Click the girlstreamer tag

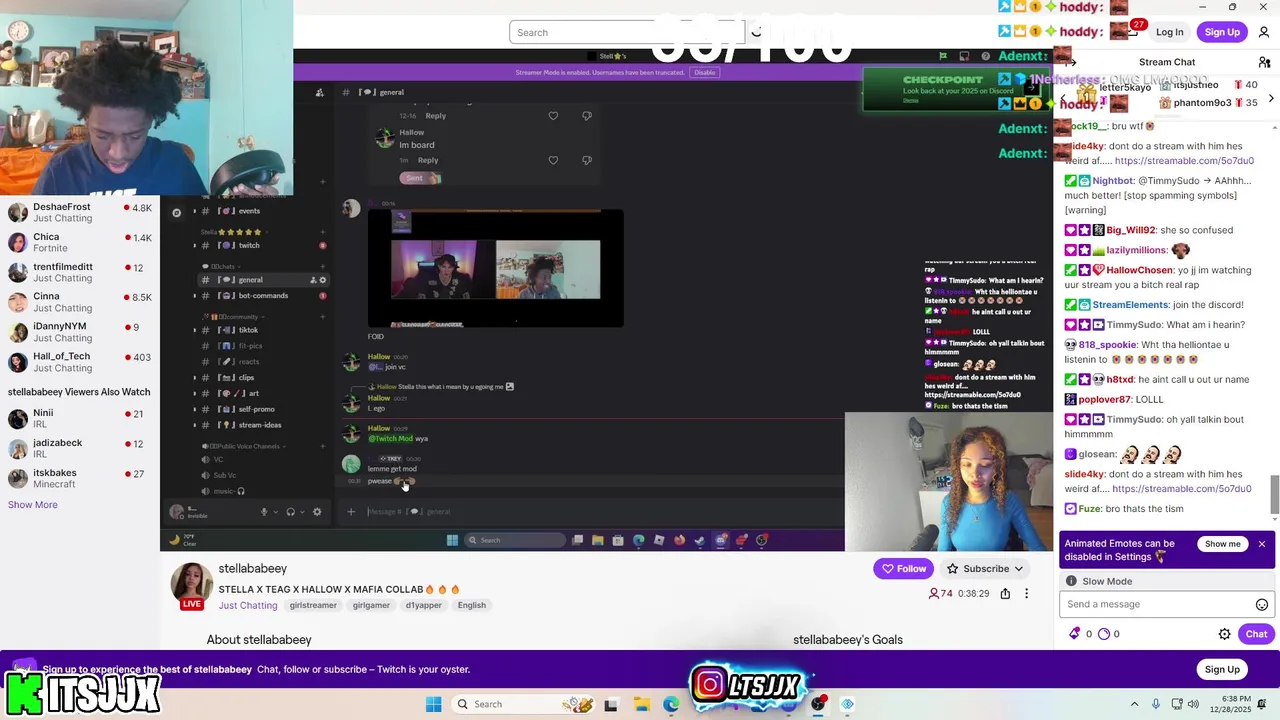point(313,605)
